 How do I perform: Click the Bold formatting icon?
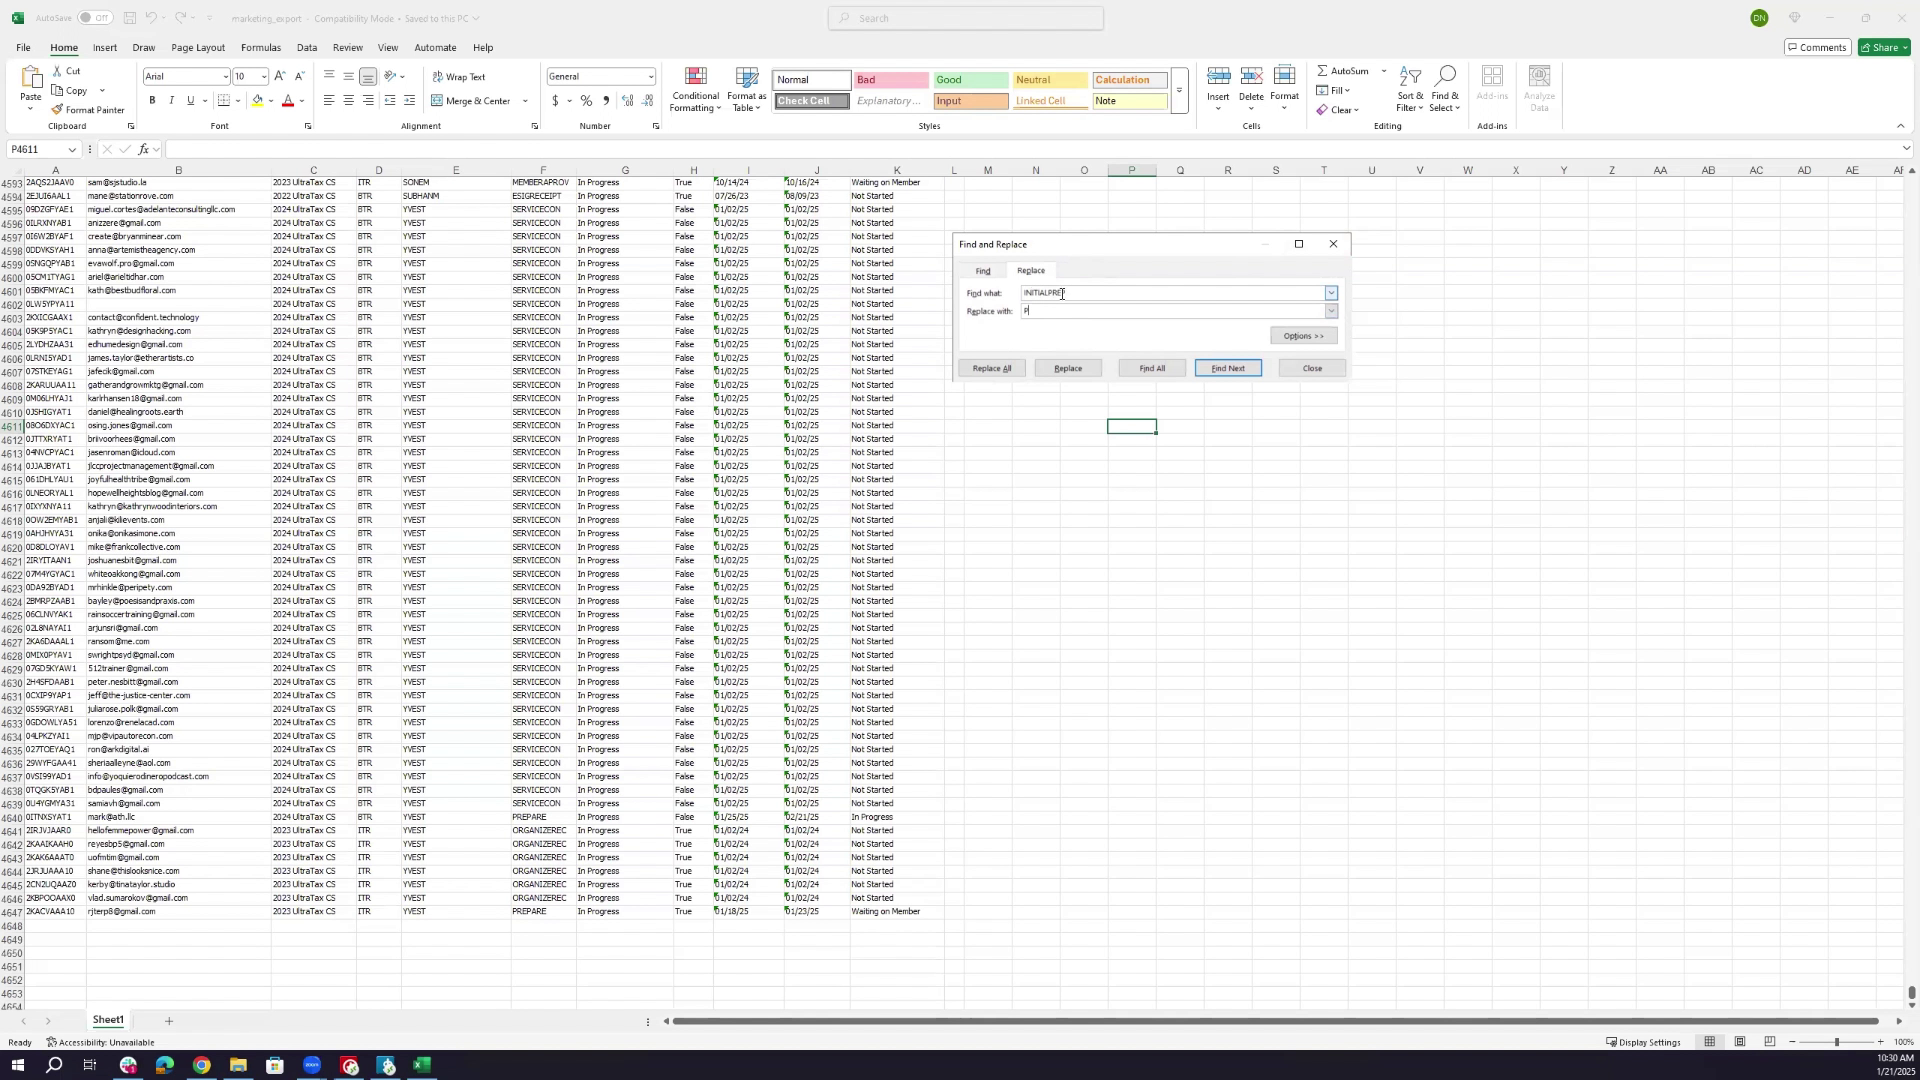tap(152, 101)
